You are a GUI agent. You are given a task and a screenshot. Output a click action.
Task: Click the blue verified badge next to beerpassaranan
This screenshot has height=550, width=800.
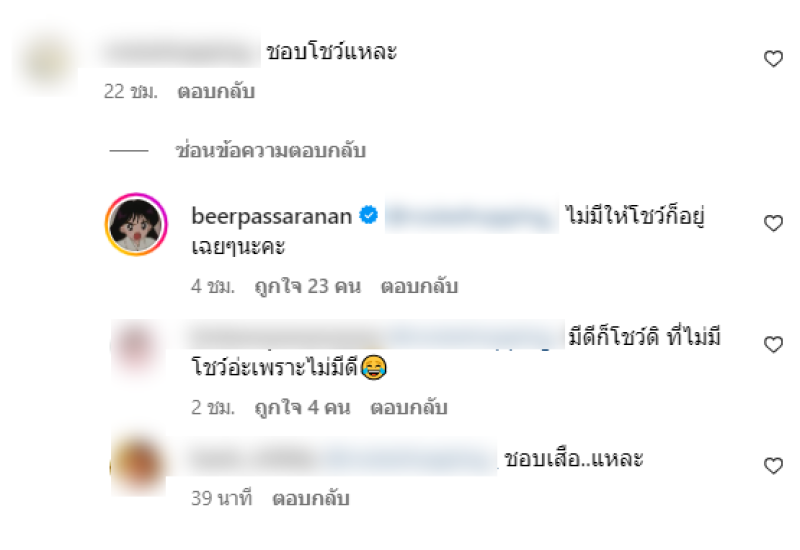click(368, 215)
